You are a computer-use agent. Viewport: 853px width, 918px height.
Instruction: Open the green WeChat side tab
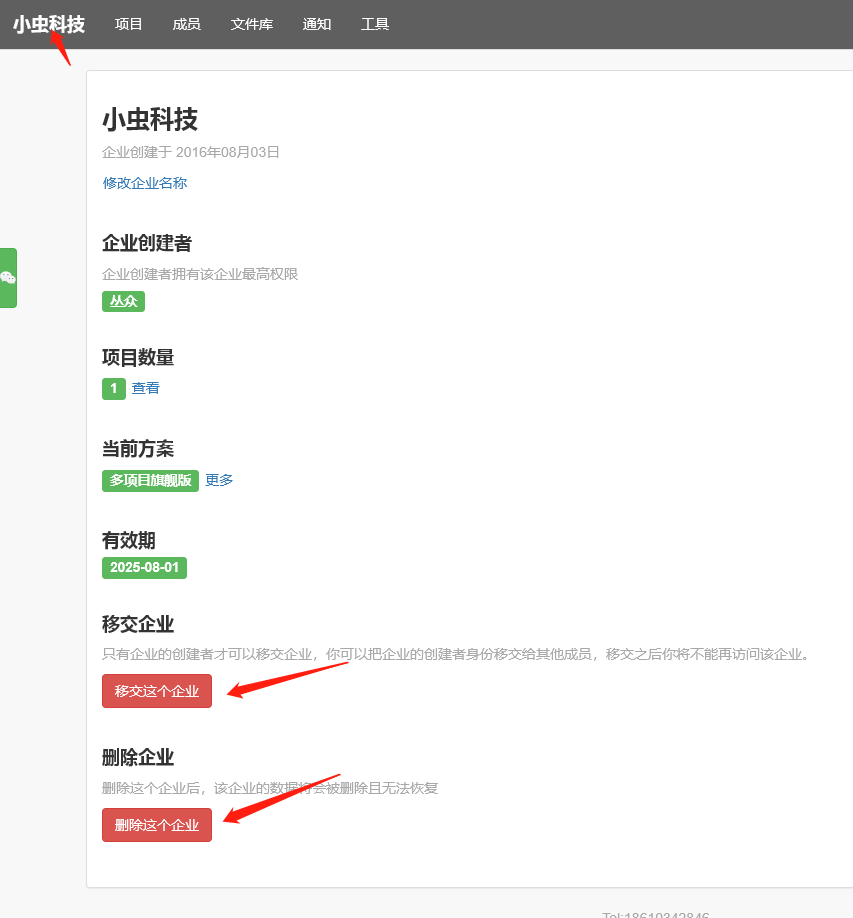point(8,278)
